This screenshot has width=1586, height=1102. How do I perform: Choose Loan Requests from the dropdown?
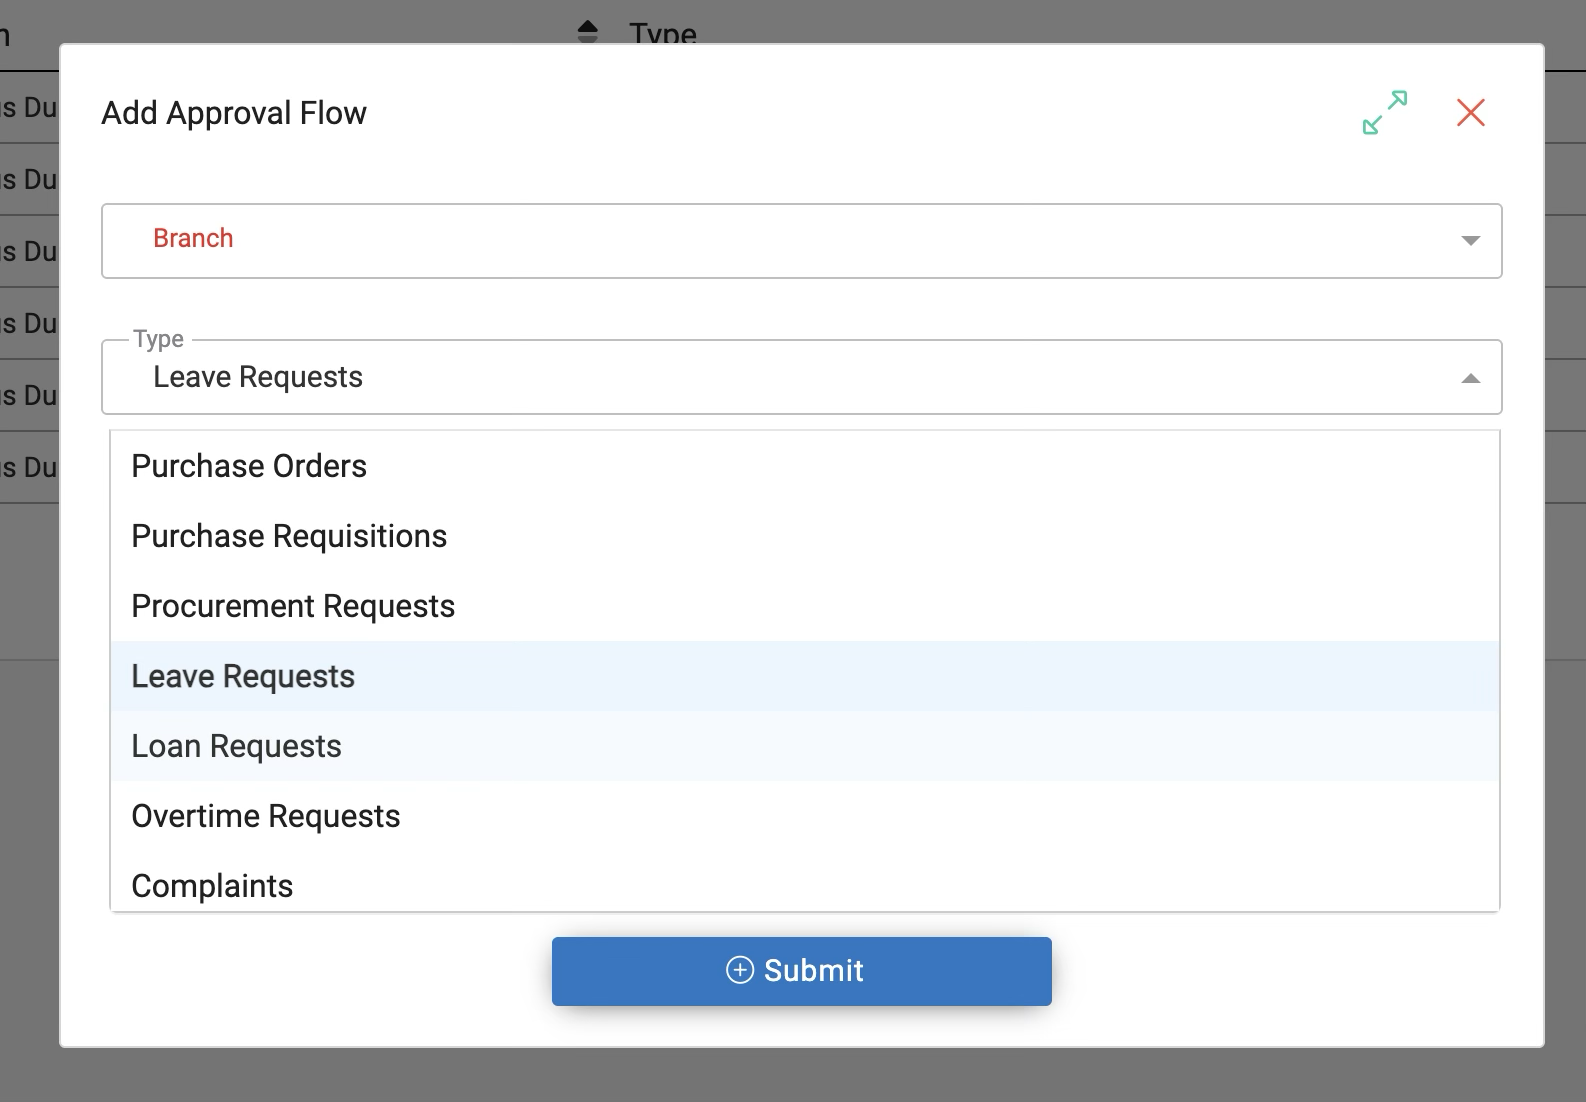point(236,746)
